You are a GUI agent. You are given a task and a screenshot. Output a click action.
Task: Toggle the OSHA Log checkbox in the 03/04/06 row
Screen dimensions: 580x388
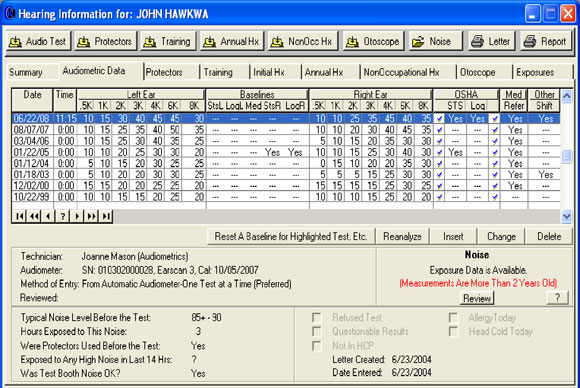pos(495,141)
